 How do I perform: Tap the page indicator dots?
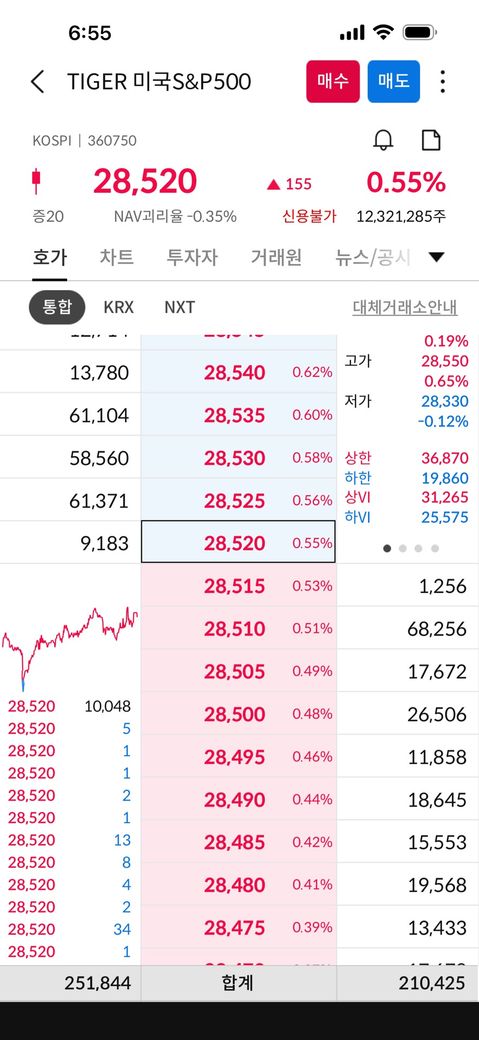411,549
